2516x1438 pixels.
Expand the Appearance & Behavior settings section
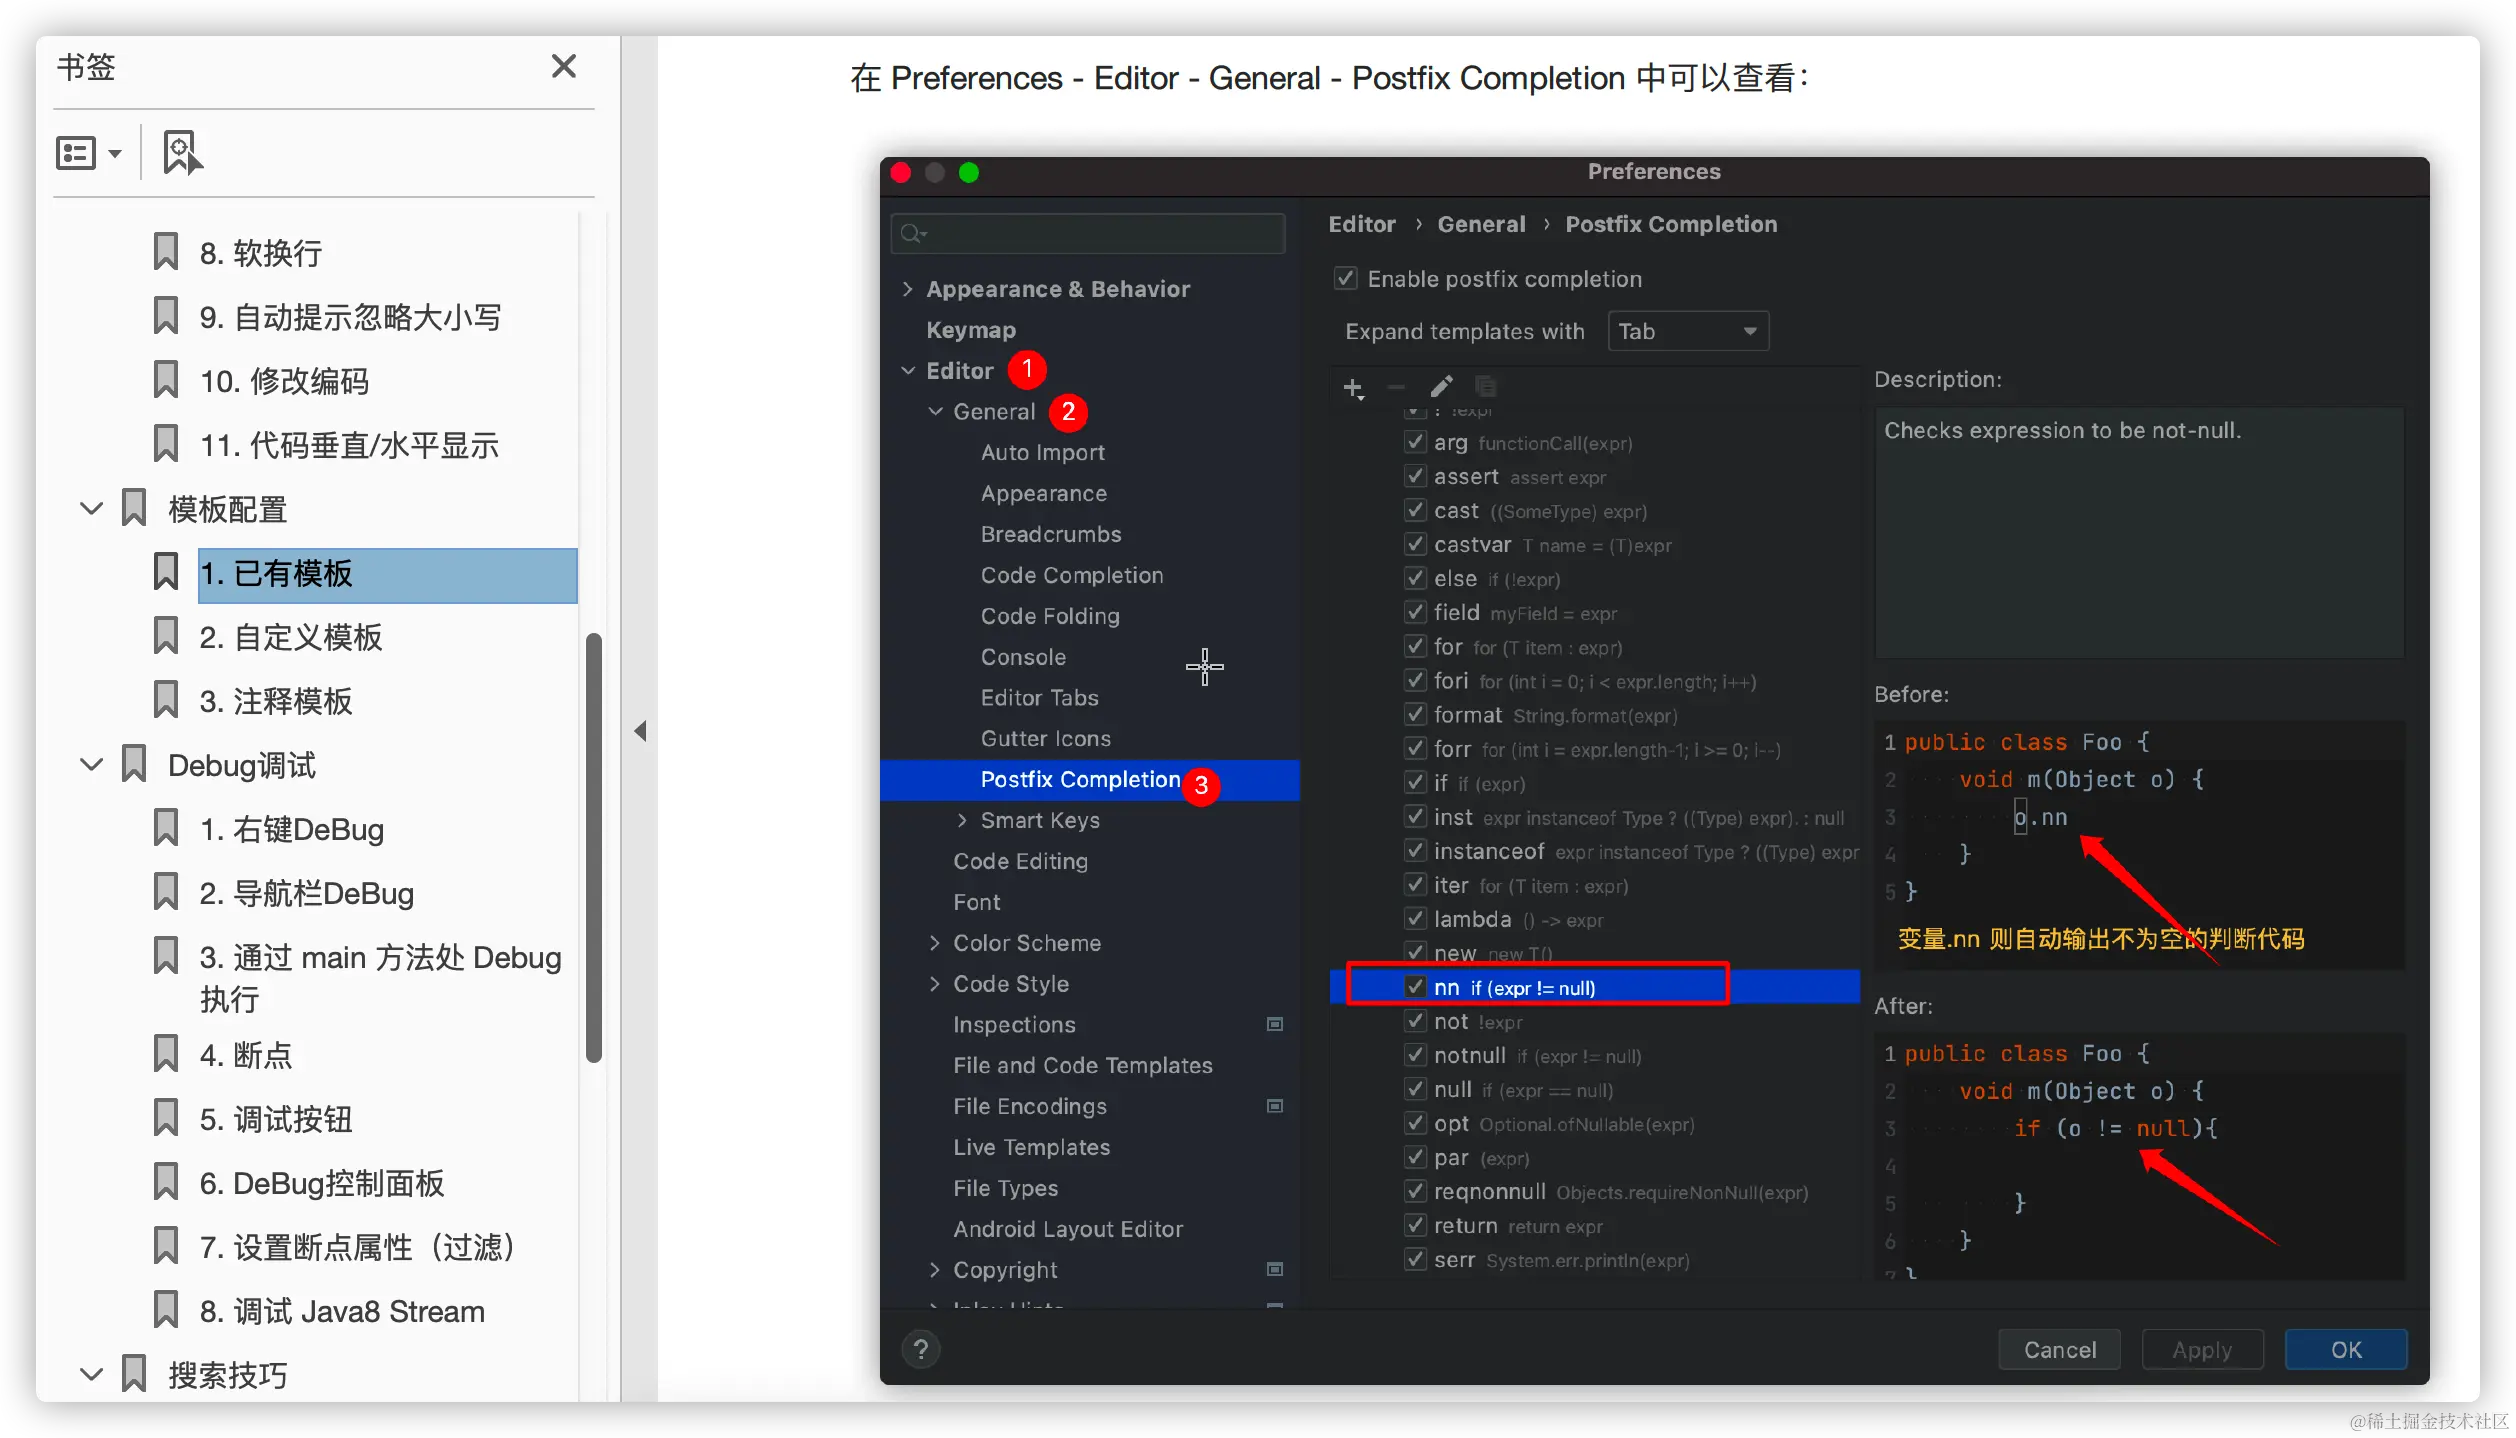click(908, 289)
